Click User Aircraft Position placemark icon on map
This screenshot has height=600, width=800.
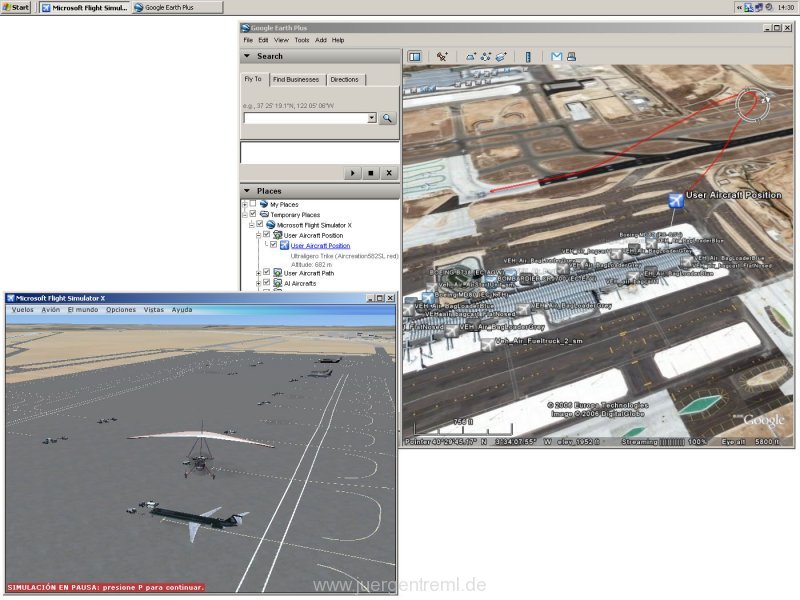[676, 201]
